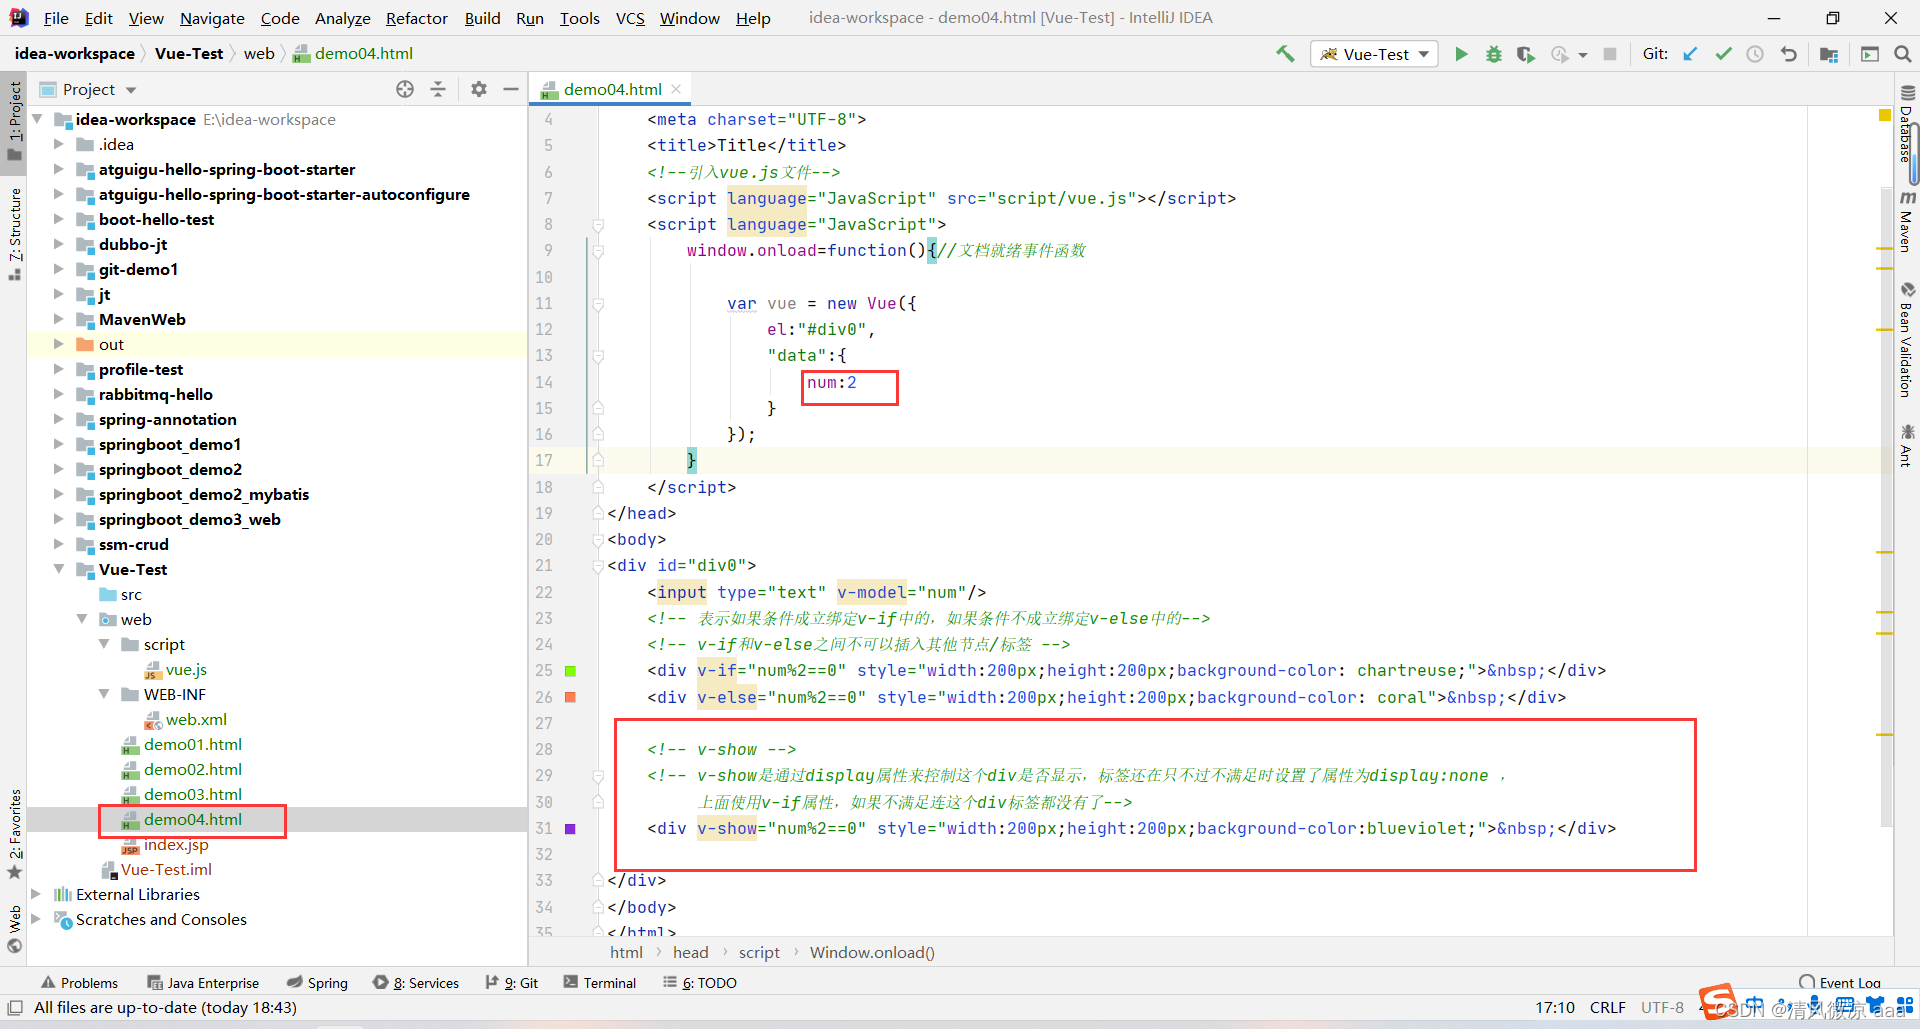Screen dimensions: 1920x1029
Task: Click the tool windows toggle in status bar
Action: [x=15, y=1008]
